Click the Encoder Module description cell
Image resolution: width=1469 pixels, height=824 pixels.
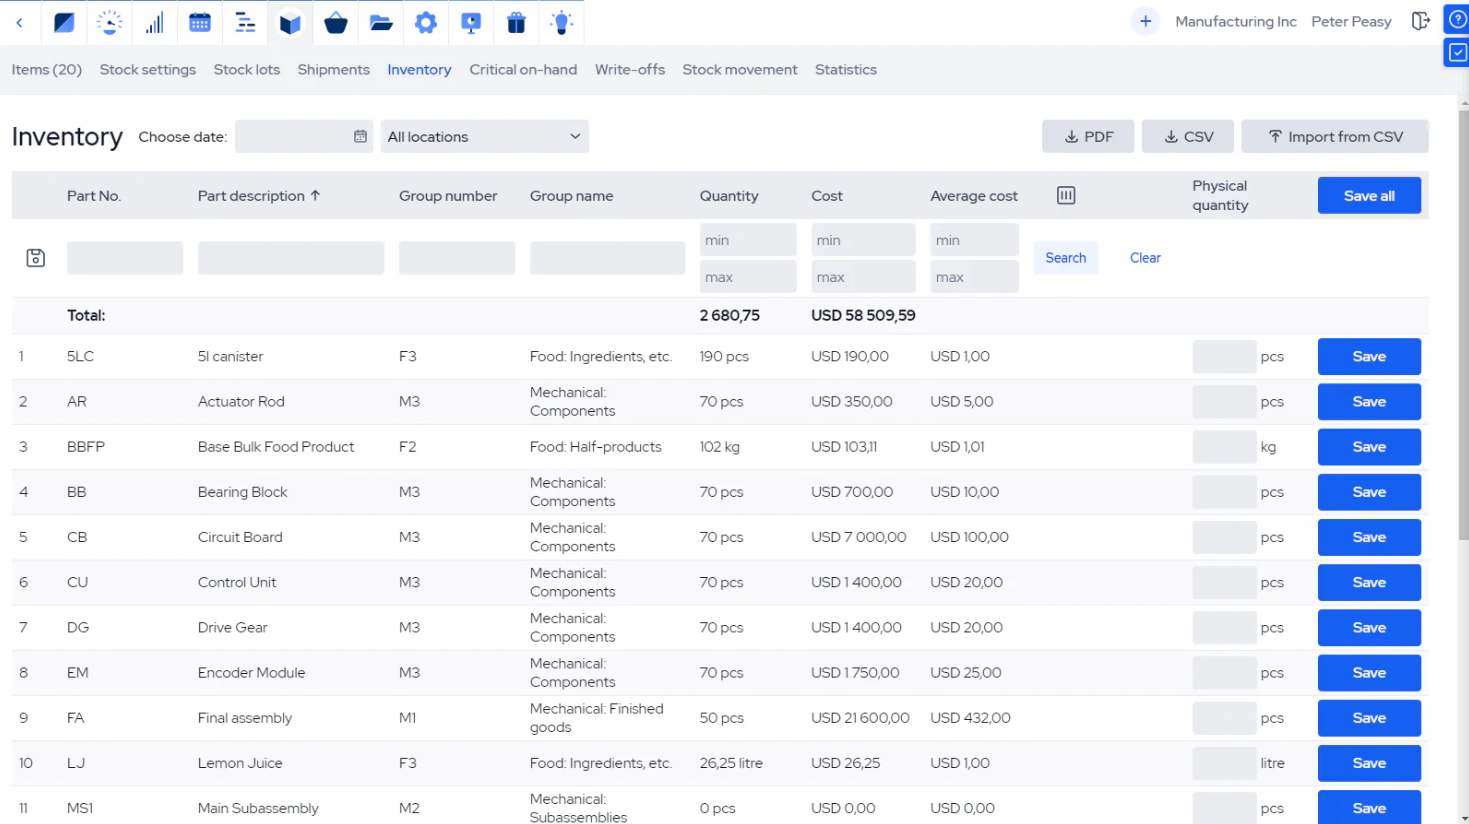point(251,673)
